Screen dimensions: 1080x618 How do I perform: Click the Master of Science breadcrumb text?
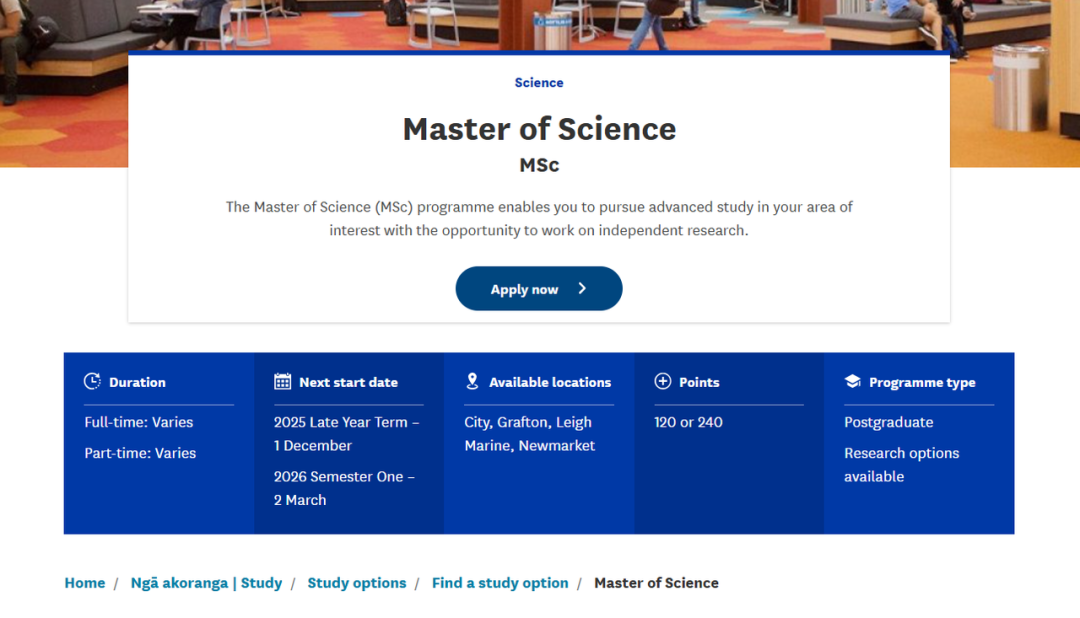(656, 583)
